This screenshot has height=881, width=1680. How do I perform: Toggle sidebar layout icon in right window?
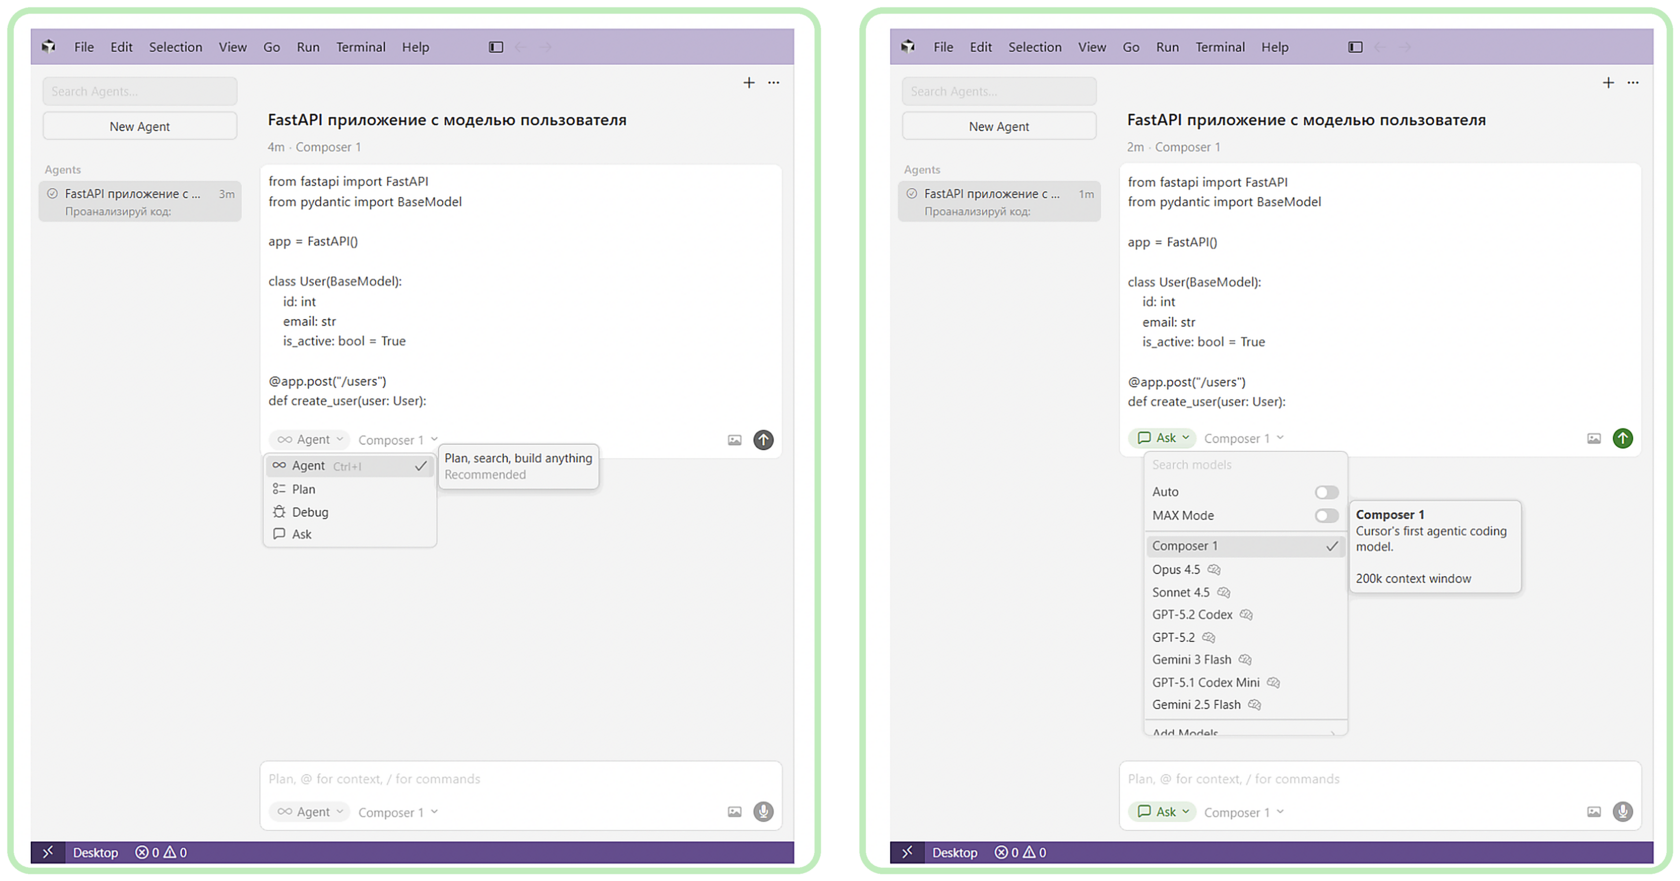[1355, 47]
